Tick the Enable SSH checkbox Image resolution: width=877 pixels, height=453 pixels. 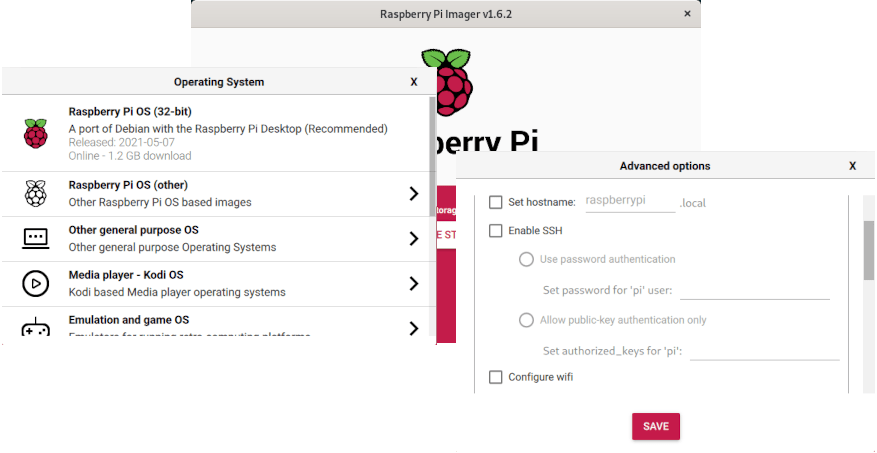(x=496, y=230)
